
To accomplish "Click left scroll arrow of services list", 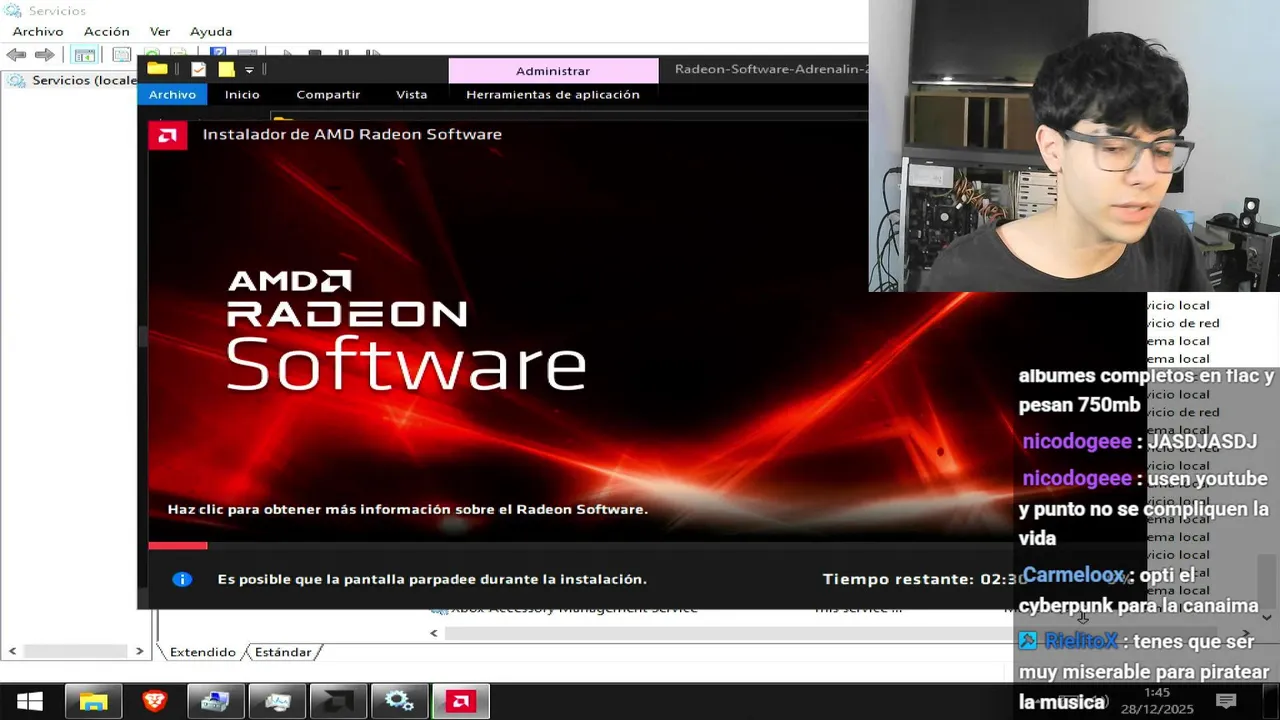I will pos(434,633).
